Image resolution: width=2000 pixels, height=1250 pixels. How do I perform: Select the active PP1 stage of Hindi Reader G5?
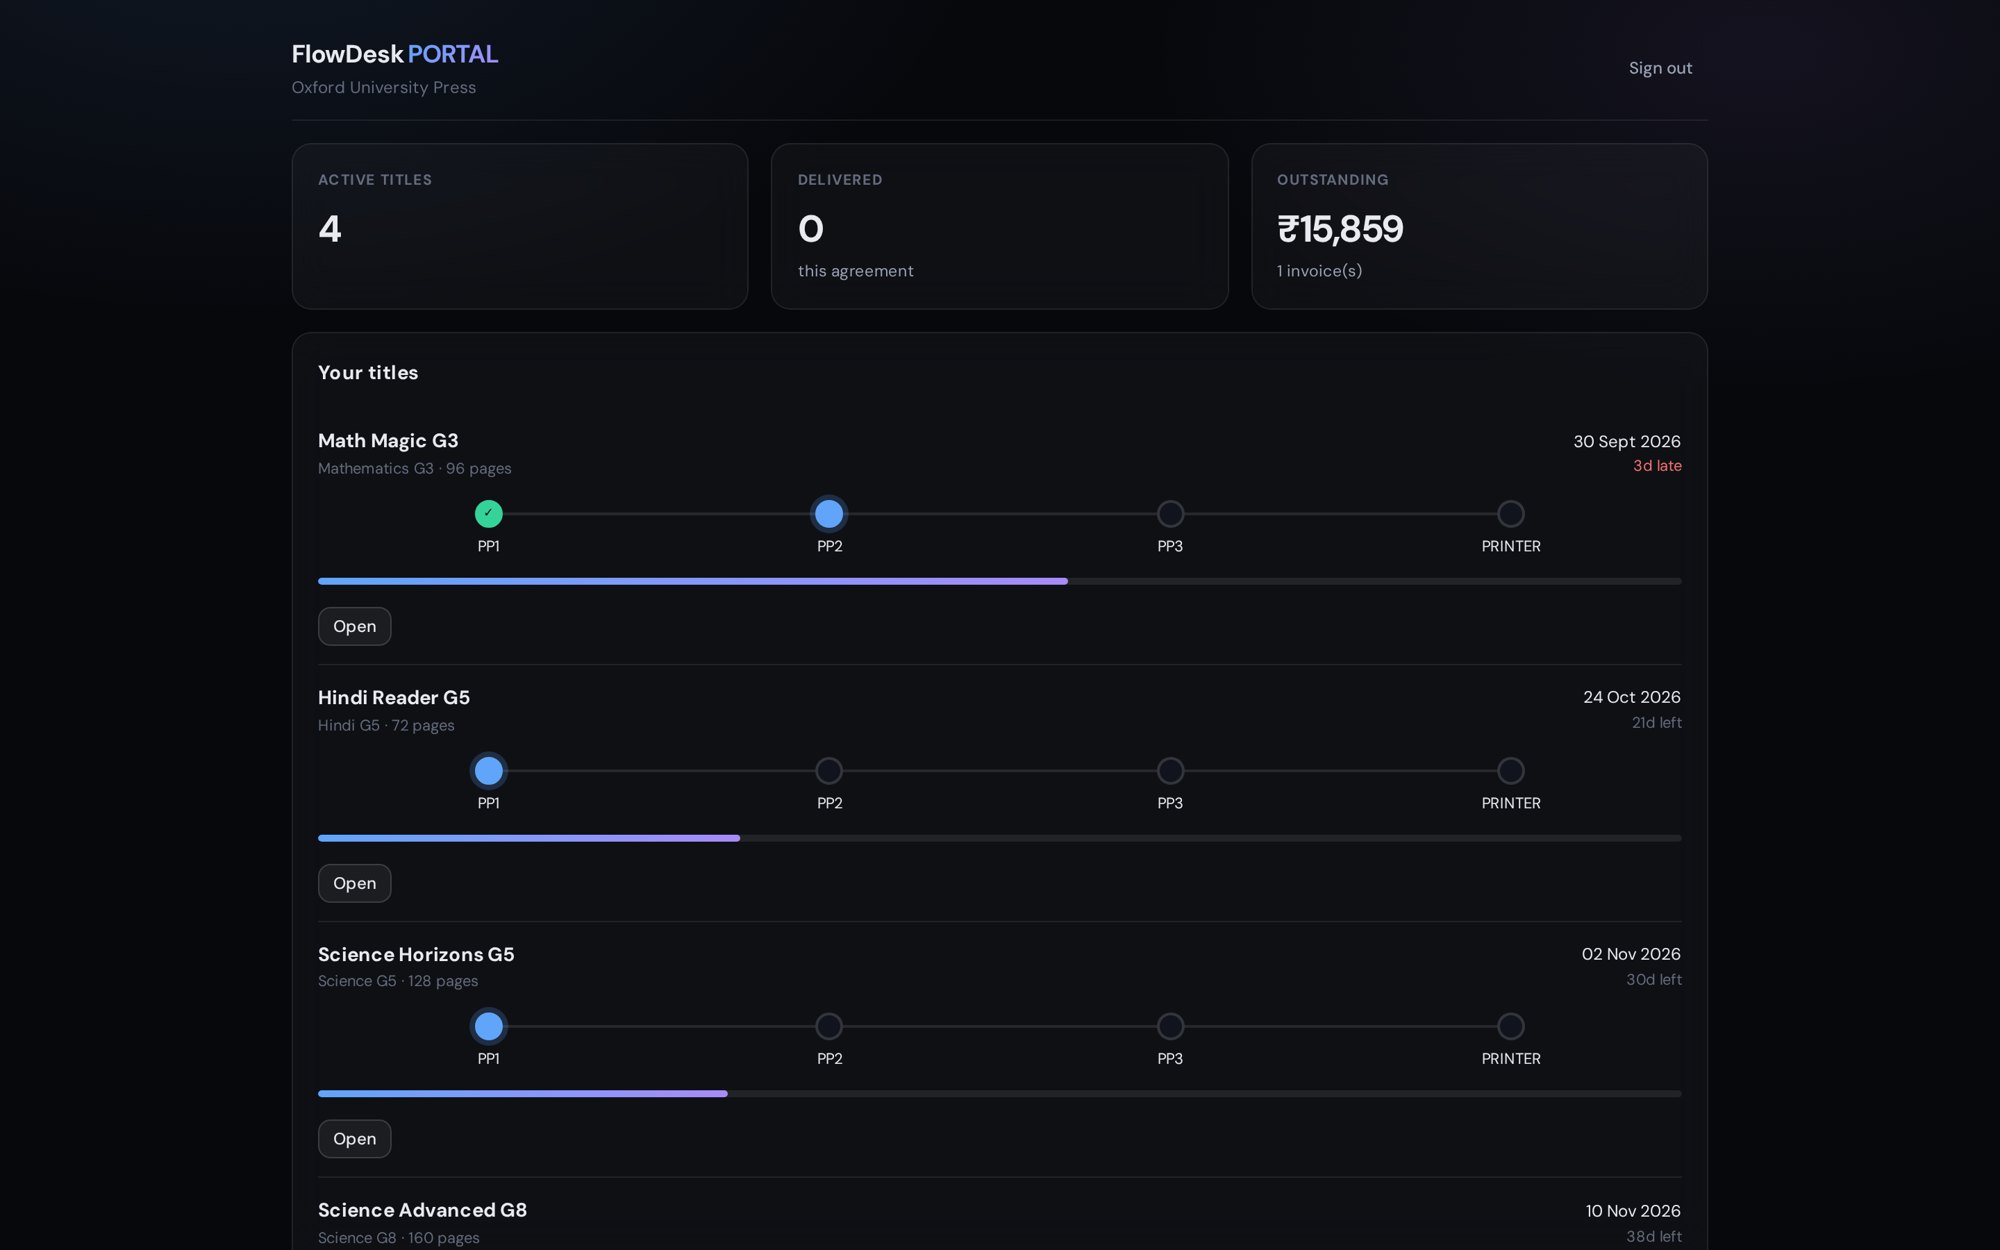(x=488, y=771)
